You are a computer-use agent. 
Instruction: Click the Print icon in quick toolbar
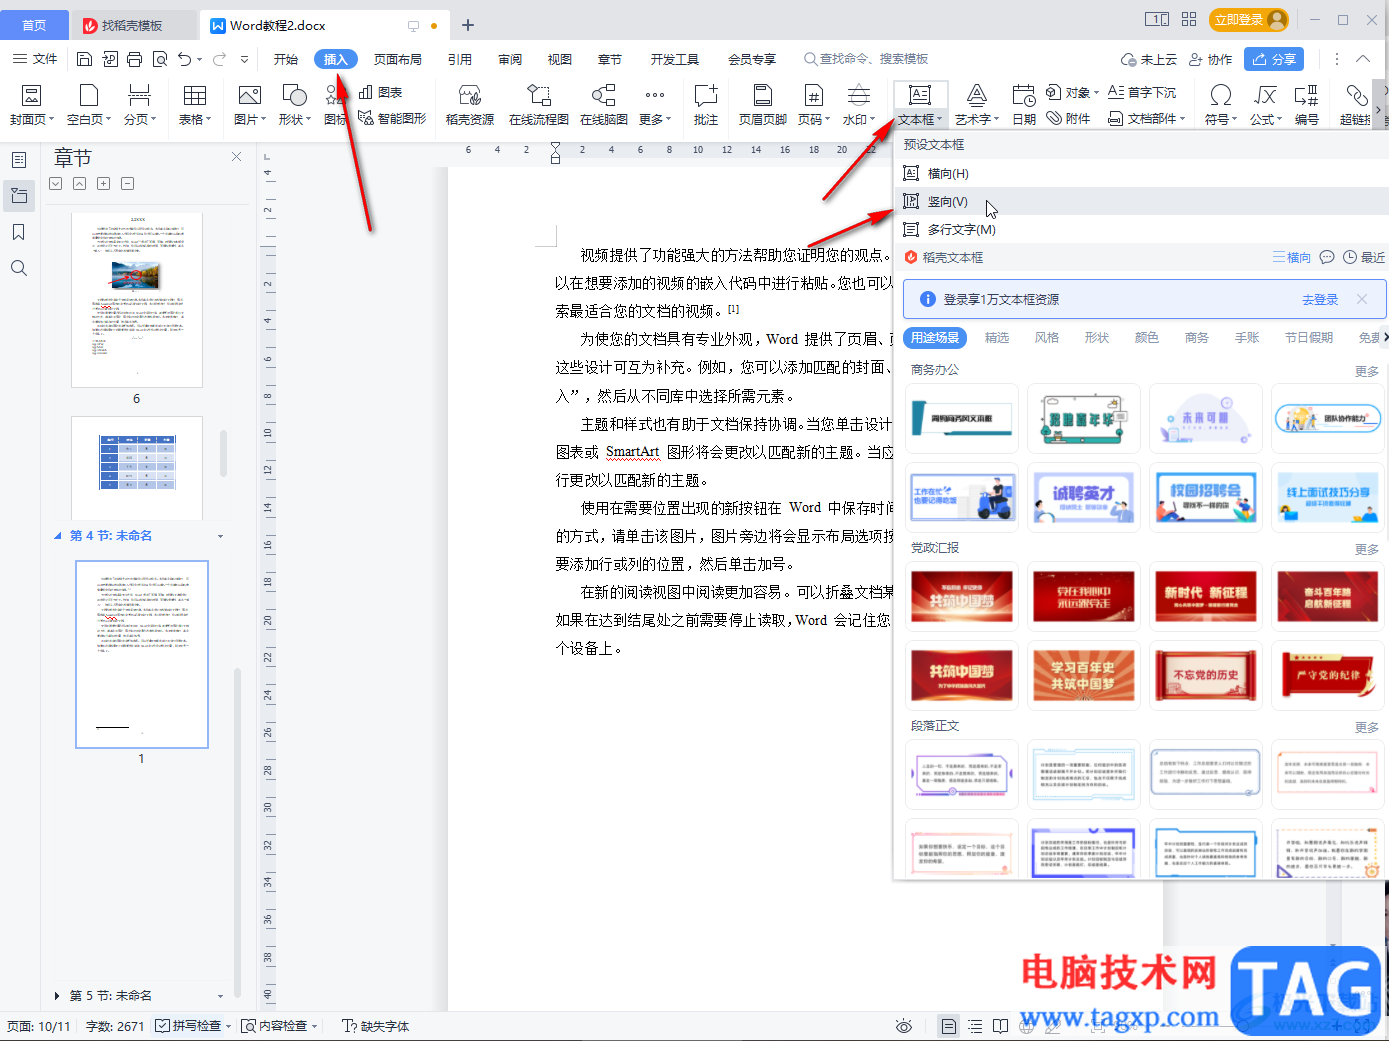pyautogui.click(x=135, y=59)
